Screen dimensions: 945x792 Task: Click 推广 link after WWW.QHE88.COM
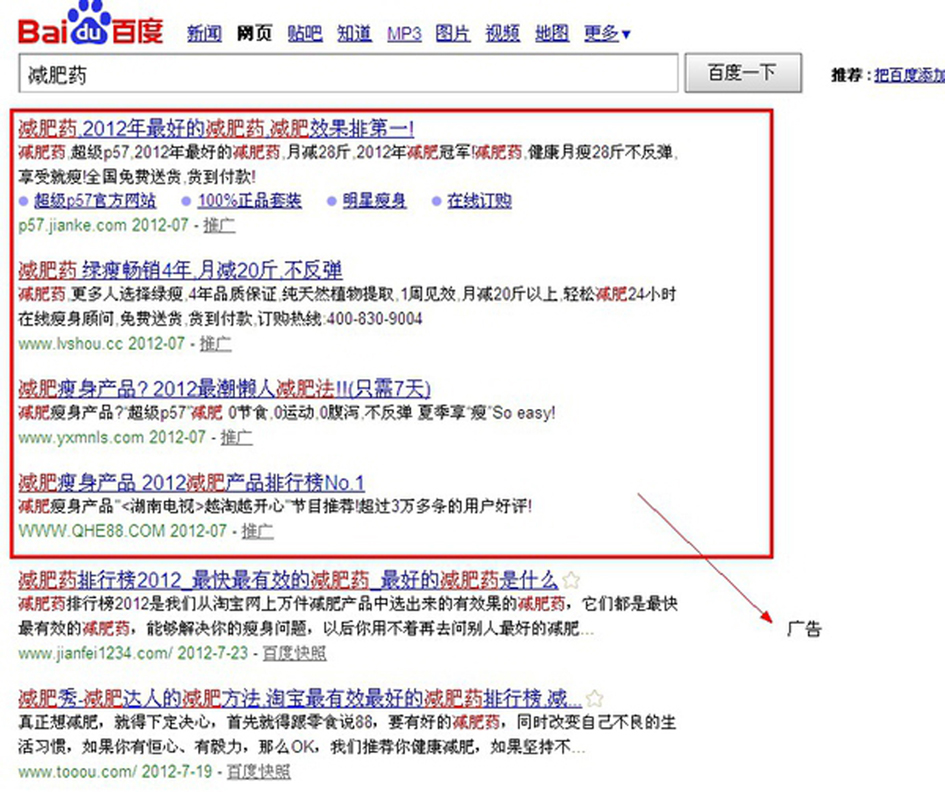point(258,531)
